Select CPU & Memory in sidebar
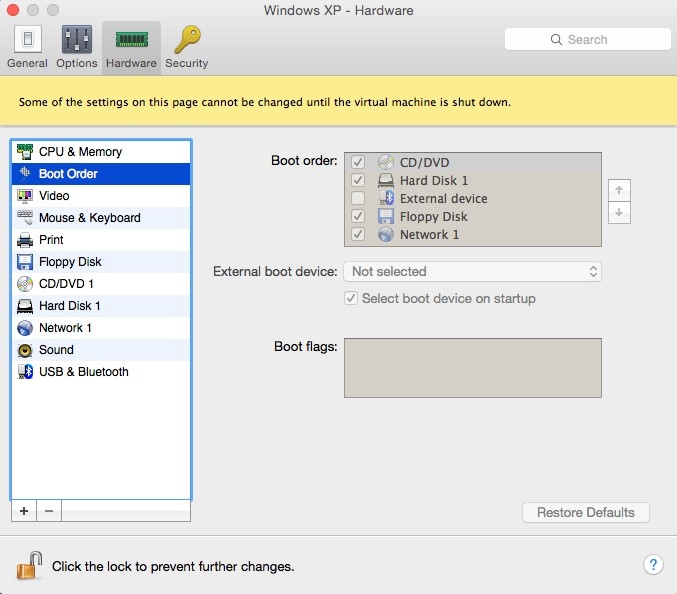The width and height of the screenshot is (677, 594). [x=80, y=152]
